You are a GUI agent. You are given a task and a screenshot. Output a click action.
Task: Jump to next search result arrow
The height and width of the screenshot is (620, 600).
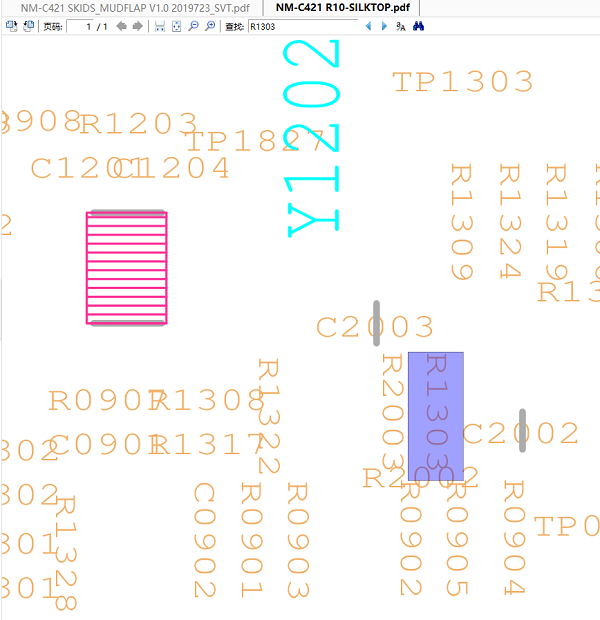coord(384,26)
